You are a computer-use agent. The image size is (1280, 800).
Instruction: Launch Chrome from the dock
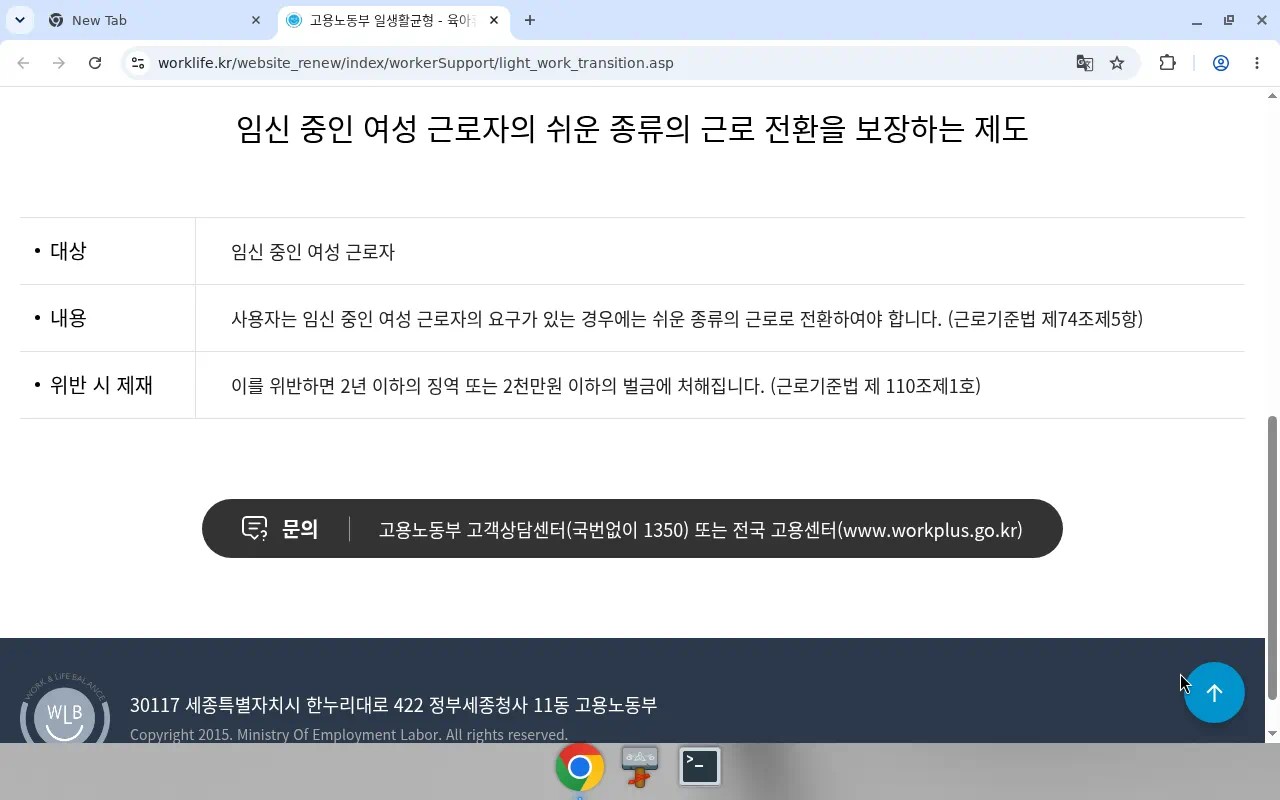580,767
